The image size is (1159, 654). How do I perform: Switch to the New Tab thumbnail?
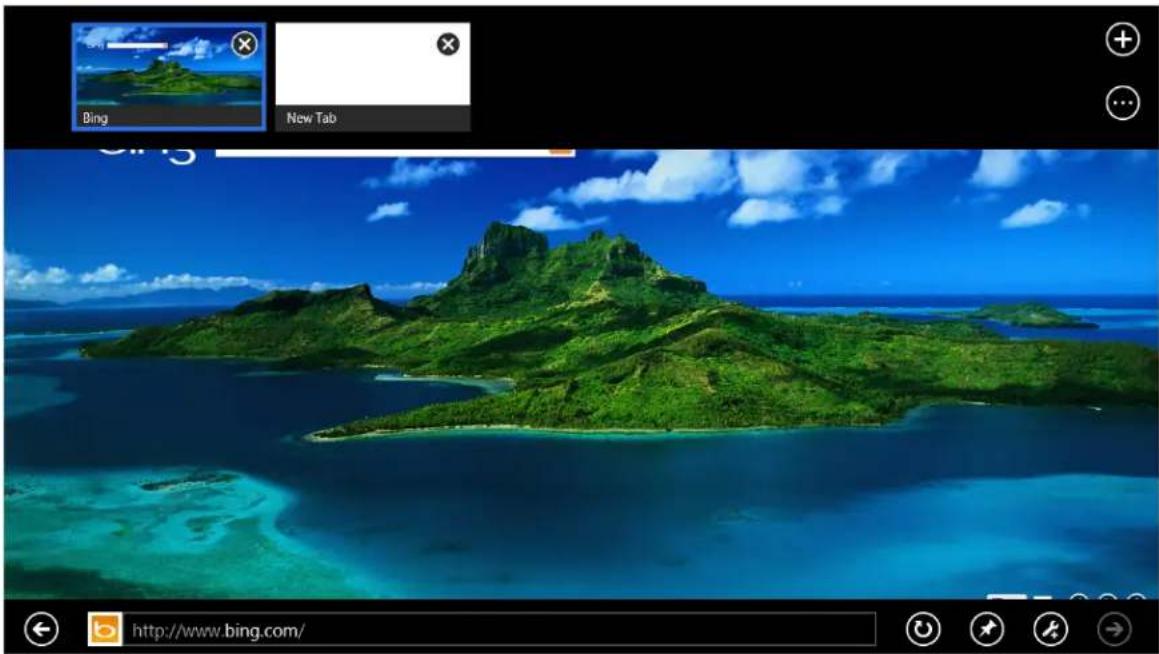373,77
